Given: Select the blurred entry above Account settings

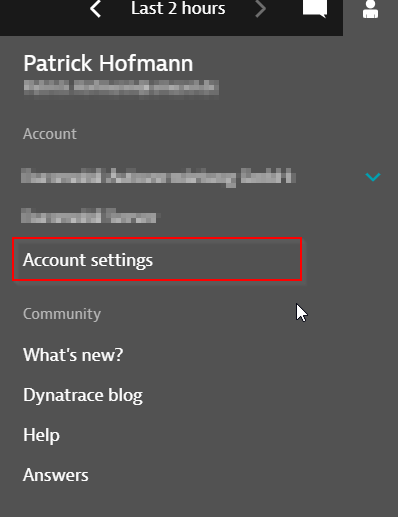Looking at the screenshot, I should [89, 216].
